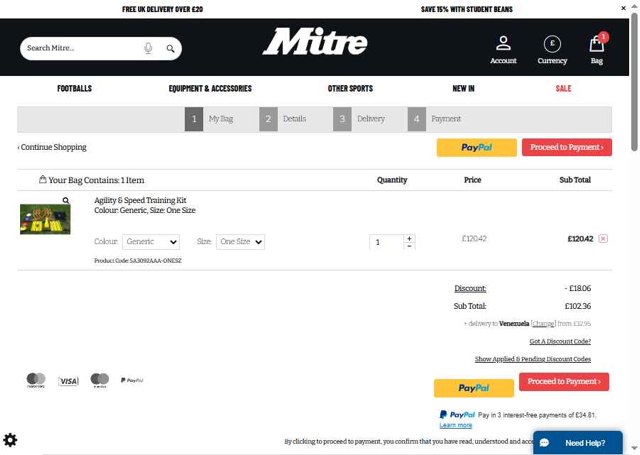
Task: Select step 3 Delivery
Action: point(359,119)
